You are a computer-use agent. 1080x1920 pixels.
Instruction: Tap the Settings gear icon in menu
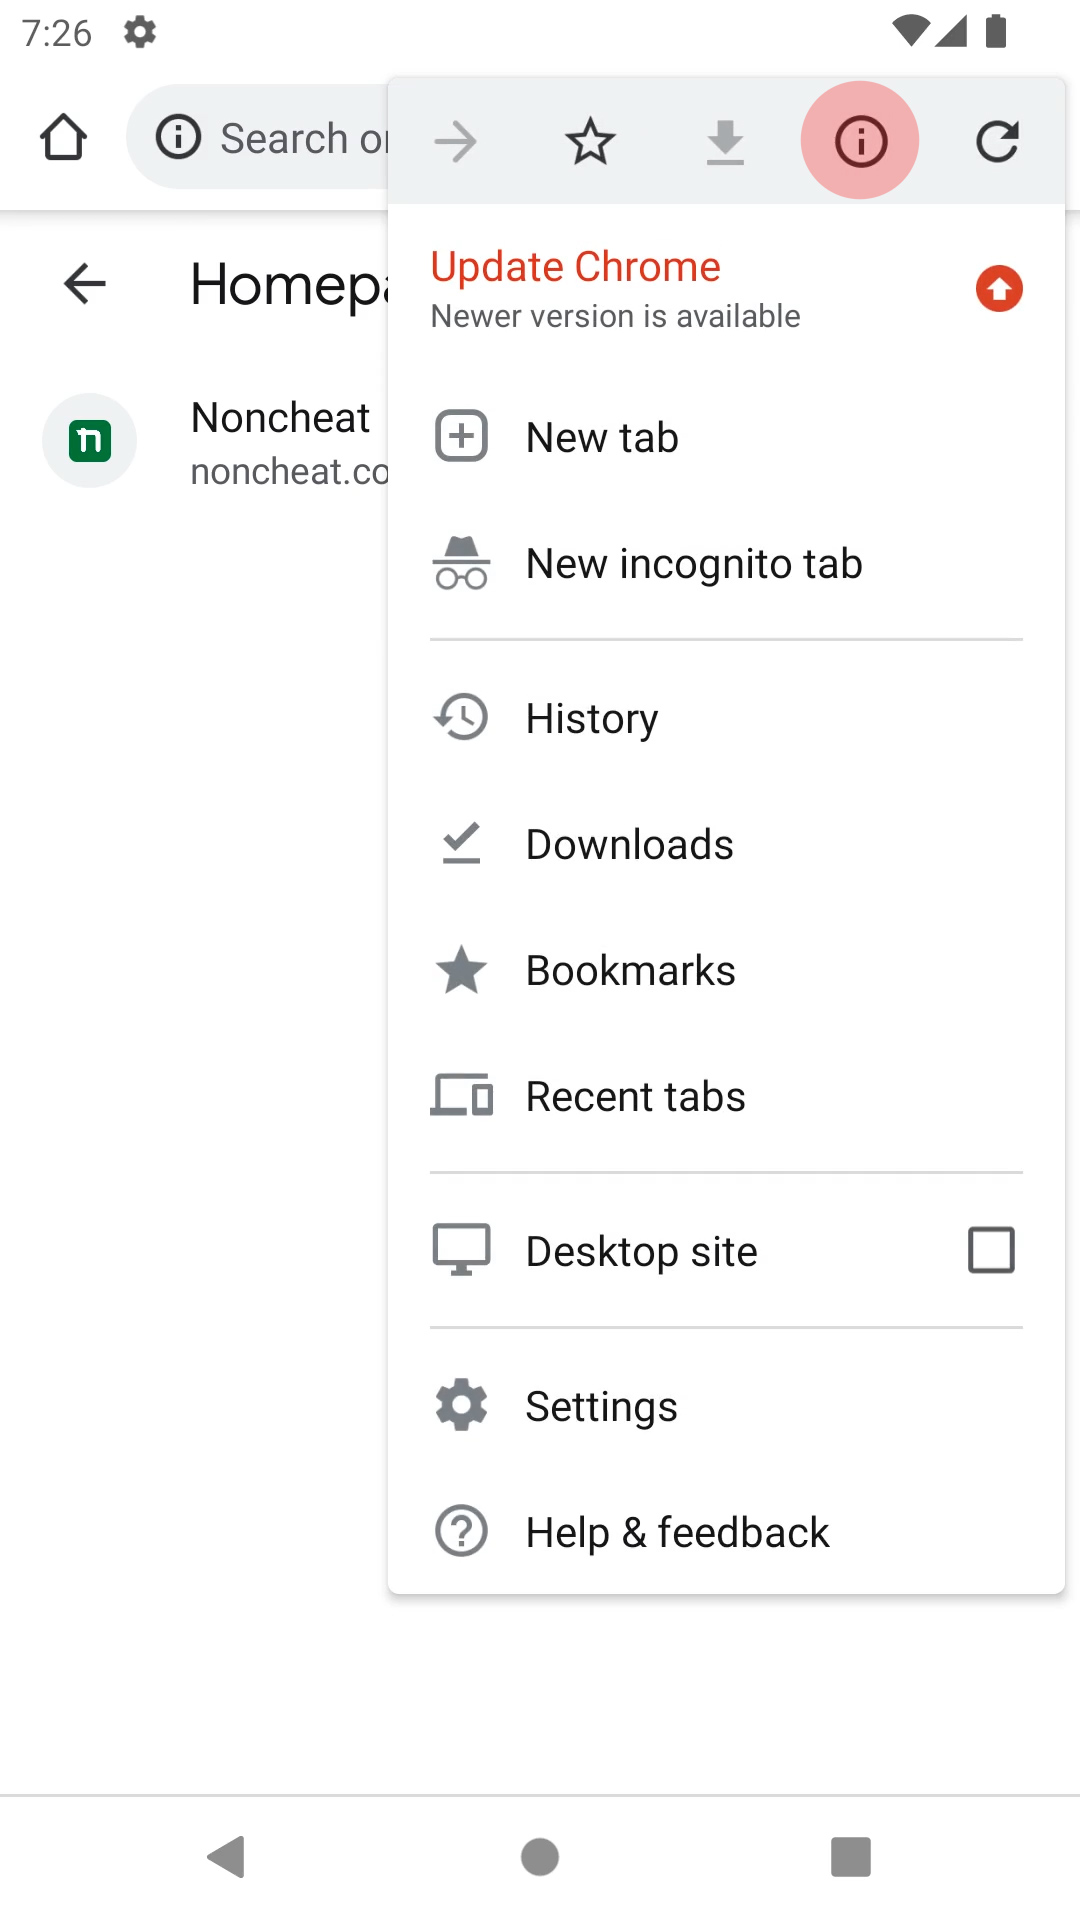[461, 1405]
